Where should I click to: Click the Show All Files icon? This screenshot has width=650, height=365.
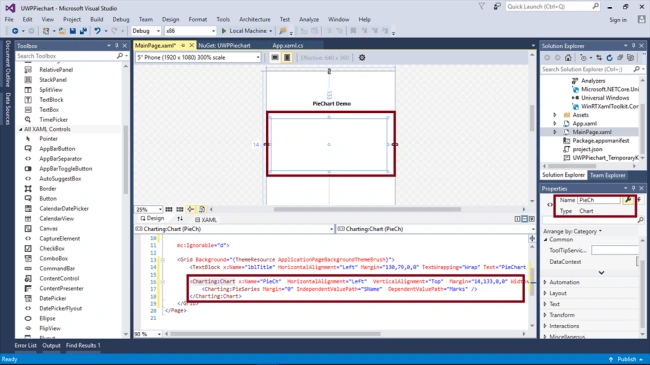(x=631, y=58)
